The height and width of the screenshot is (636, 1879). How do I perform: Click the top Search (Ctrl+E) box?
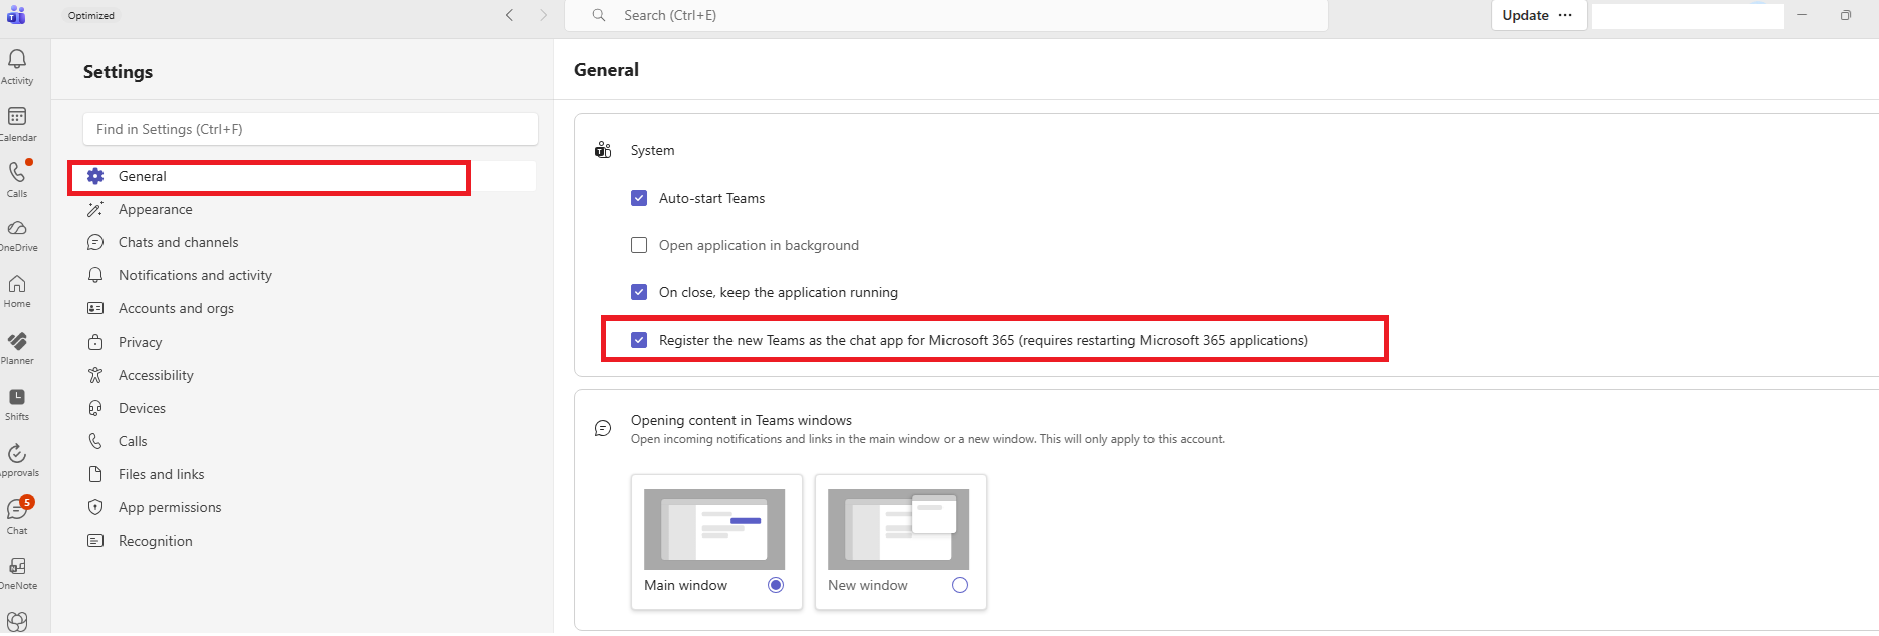pos(947,15)
